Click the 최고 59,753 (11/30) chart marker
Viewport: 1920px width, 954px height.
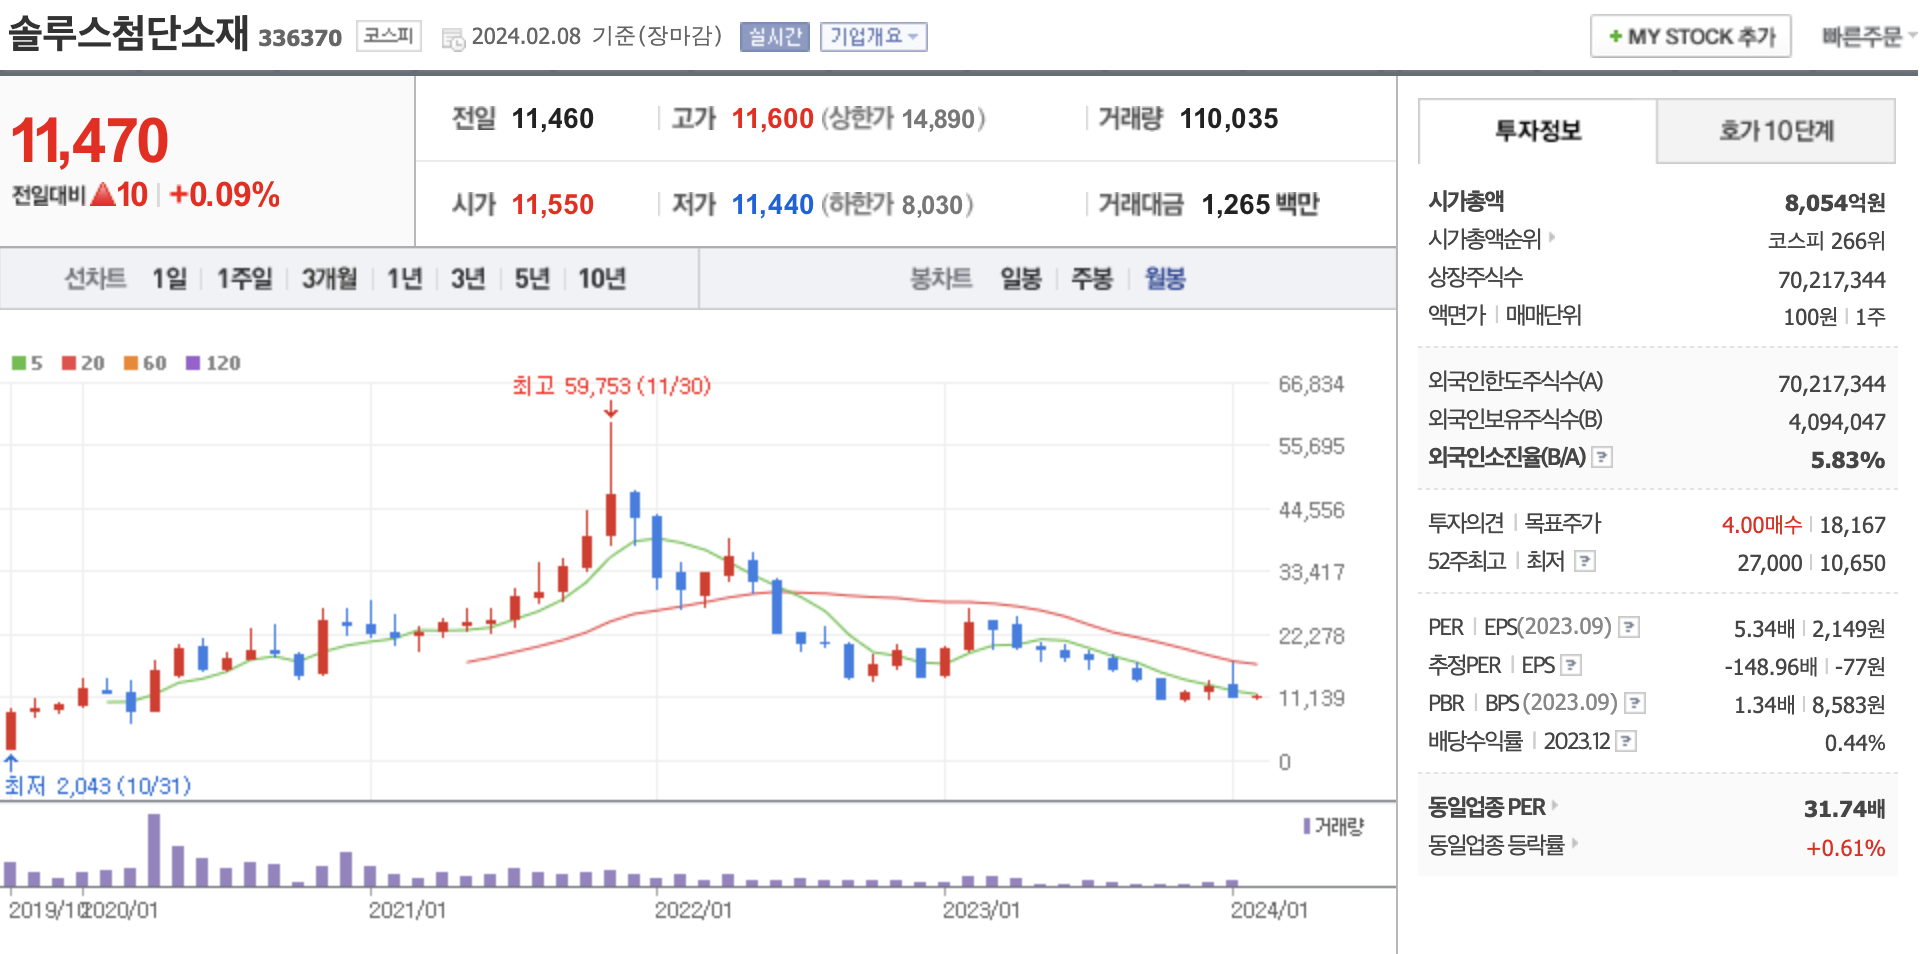611,386
